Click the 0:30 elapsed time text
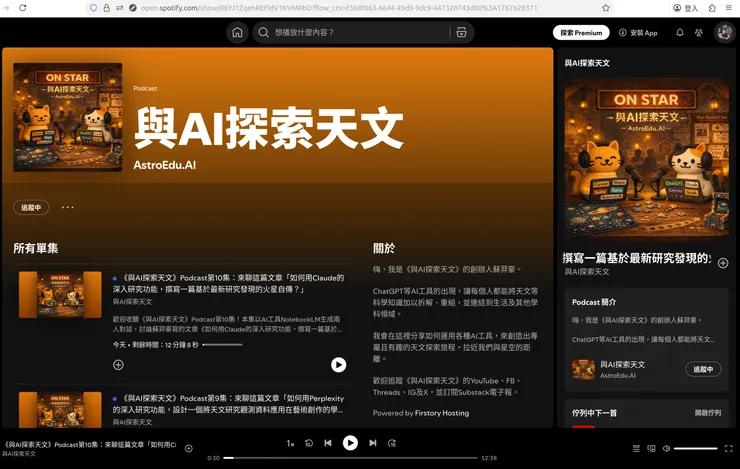The image size is (740, 469). click(x=213, y=458)
